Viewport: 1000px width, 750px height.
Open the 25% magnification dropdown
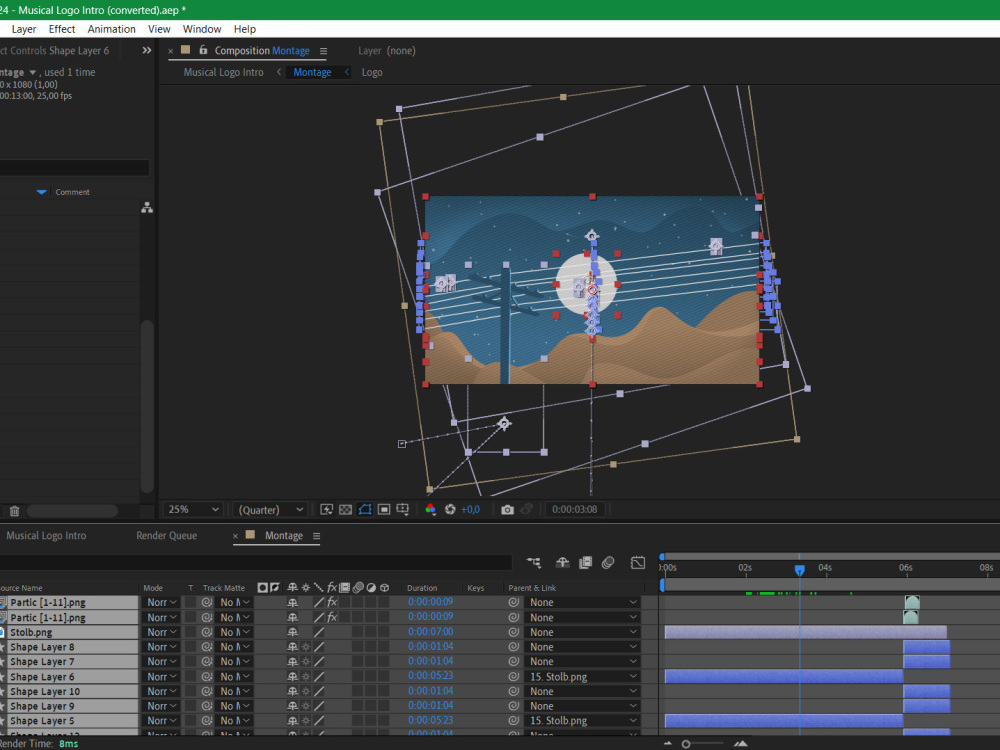193,509
